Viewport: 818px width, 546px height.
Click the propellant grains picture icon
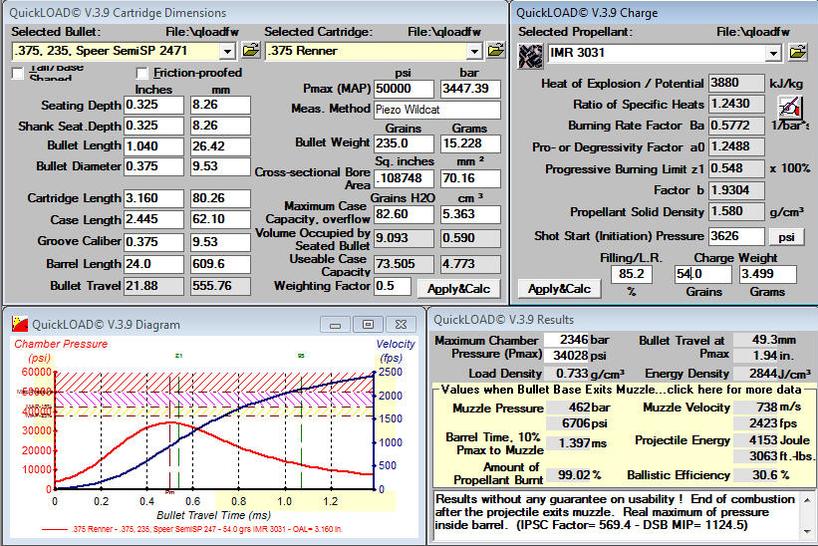pyautogui.click(x=529, y=54)
